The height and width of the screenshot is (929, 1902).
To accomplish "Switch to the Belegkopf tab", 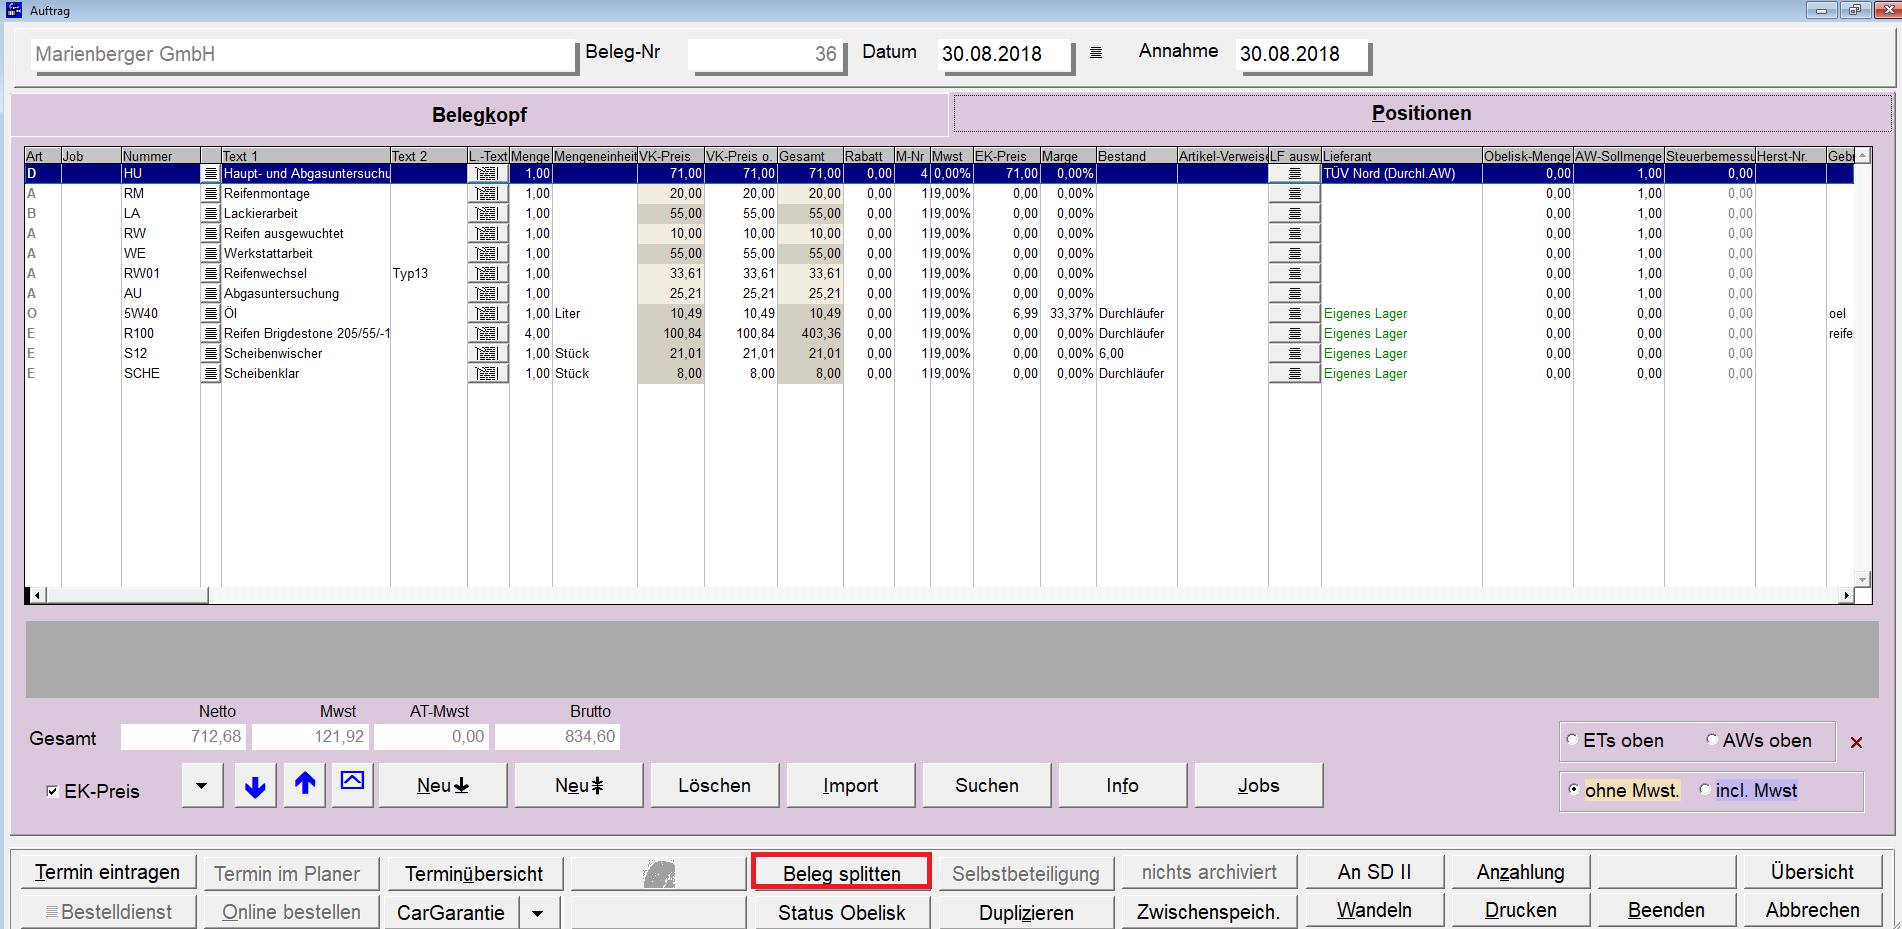I will click(x=479, y=115).
